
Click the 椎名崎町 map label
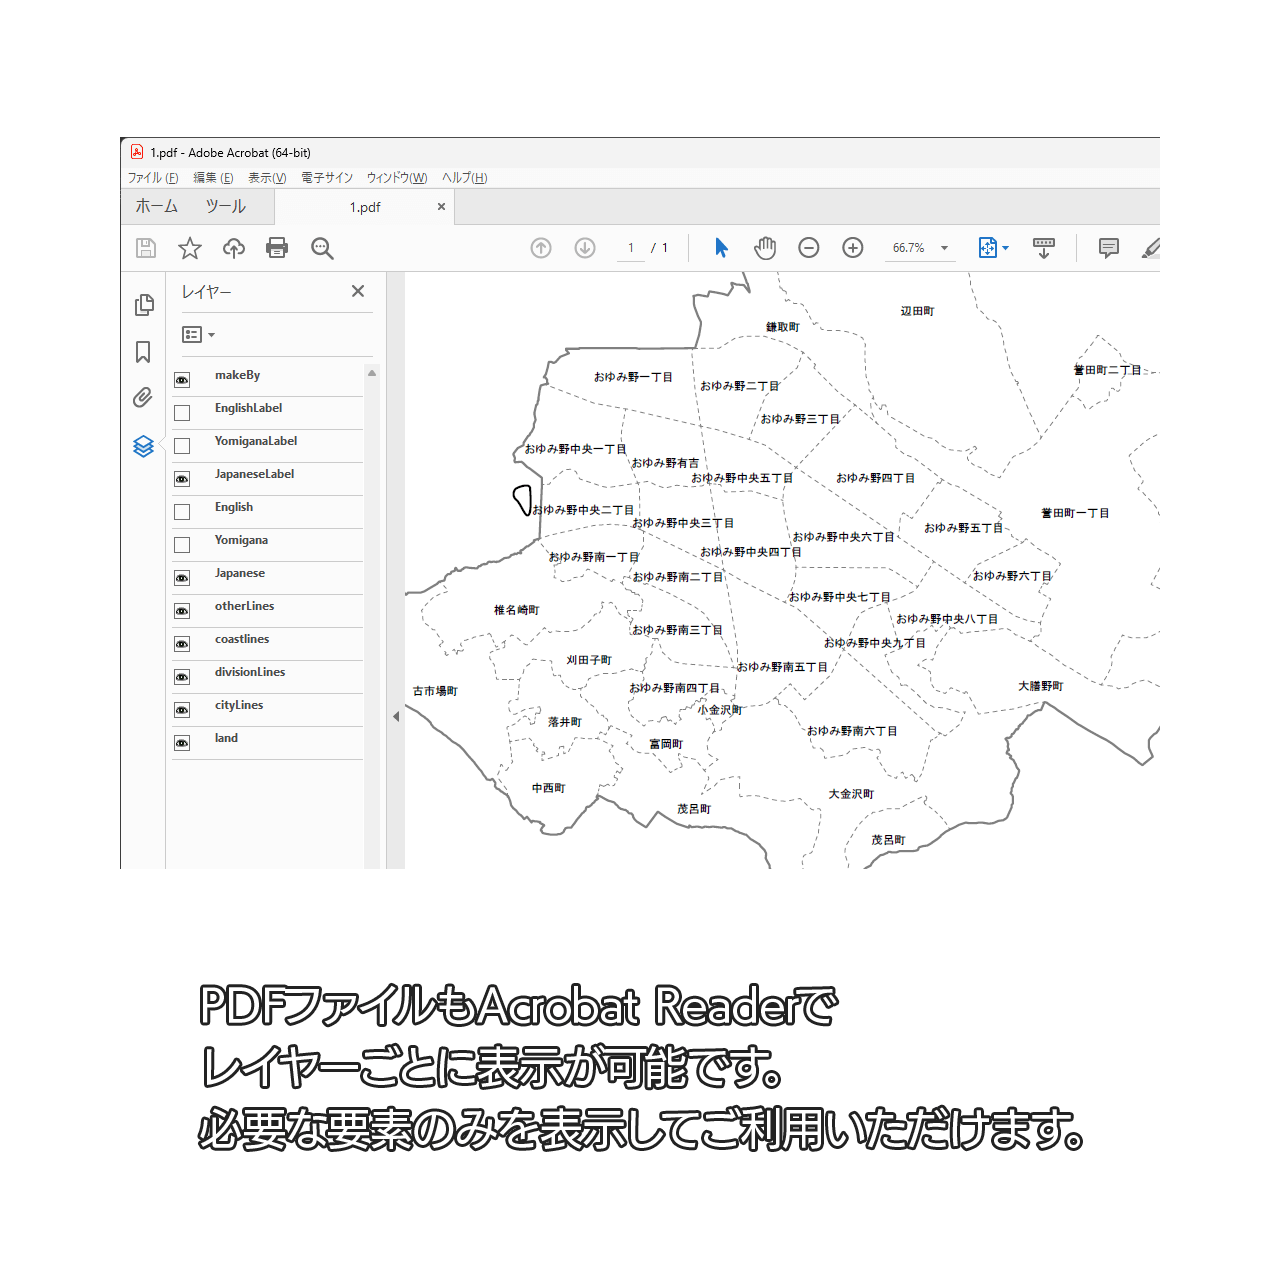[517, 610]
